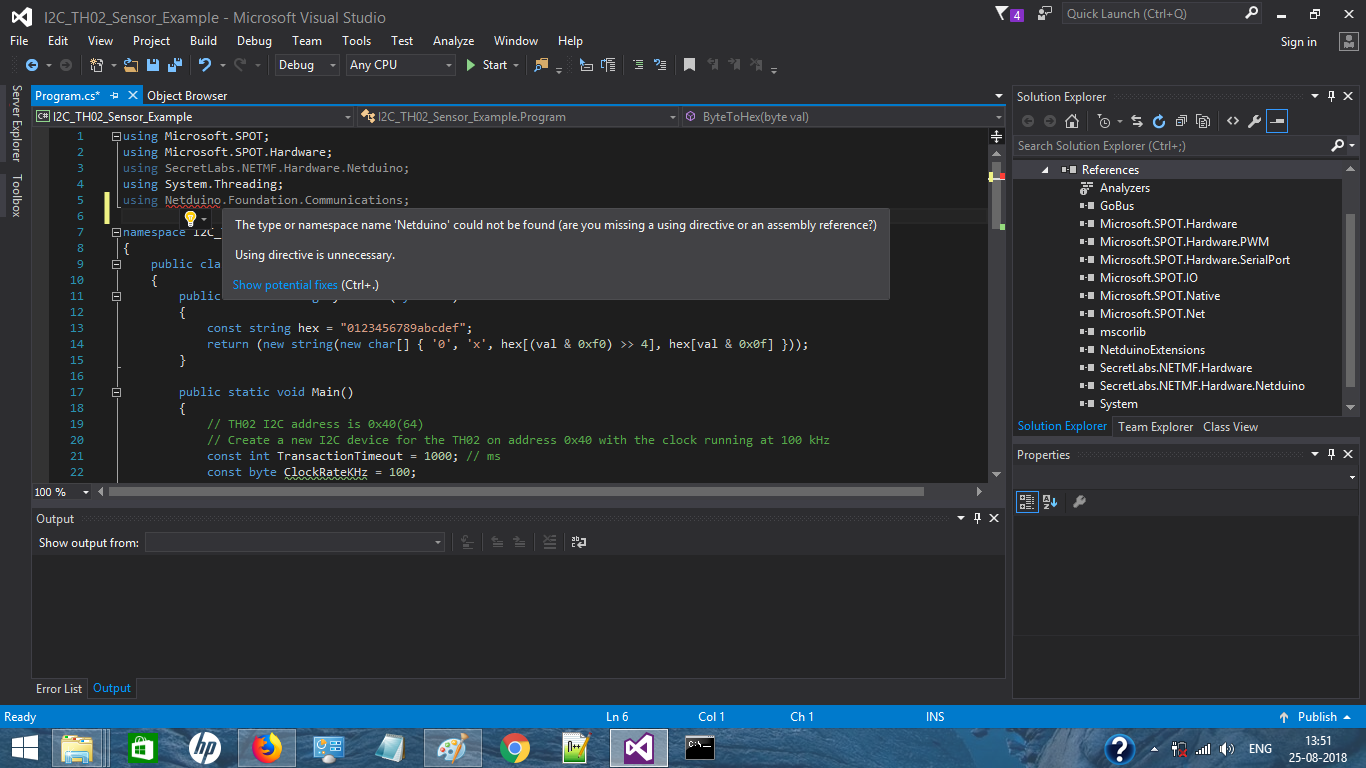This screenshot has height=768, width=1366.
Task: Click the Navigate Backward arrow in toolbar
Action: tap(32, 65)
